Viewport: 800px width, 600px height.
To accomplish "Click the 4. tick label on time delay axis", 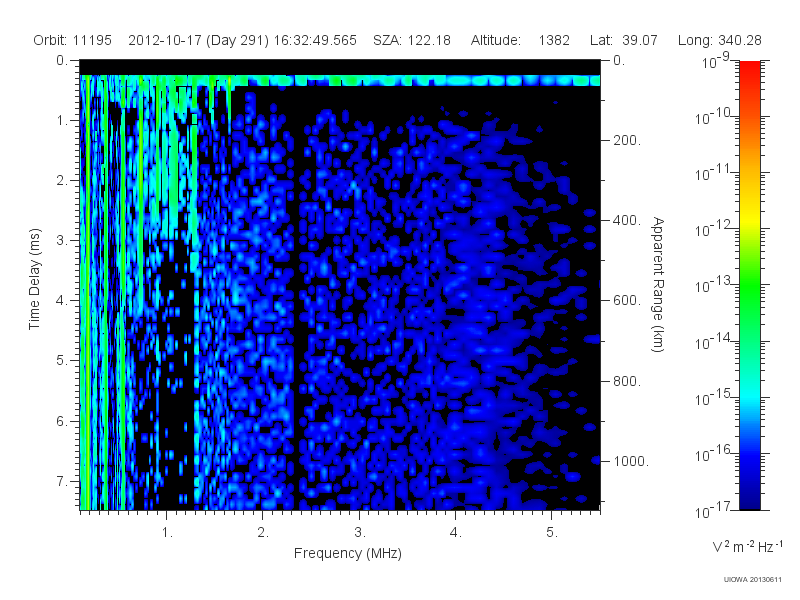I will [62, 301].
